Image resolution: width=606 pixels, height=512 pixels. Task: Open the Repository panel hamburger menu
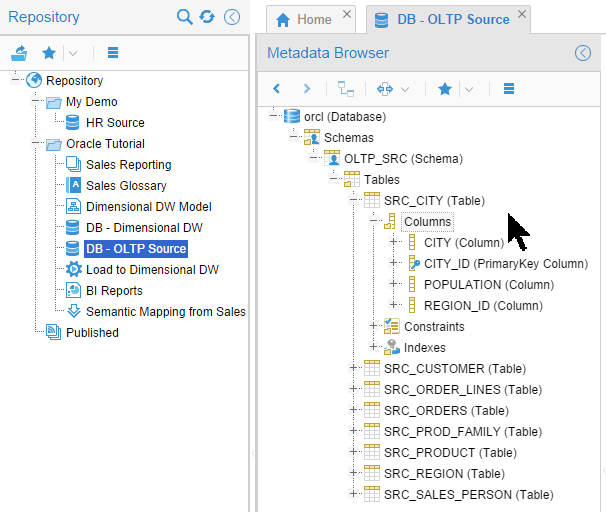pyautogui.click(x=113, y=52)
